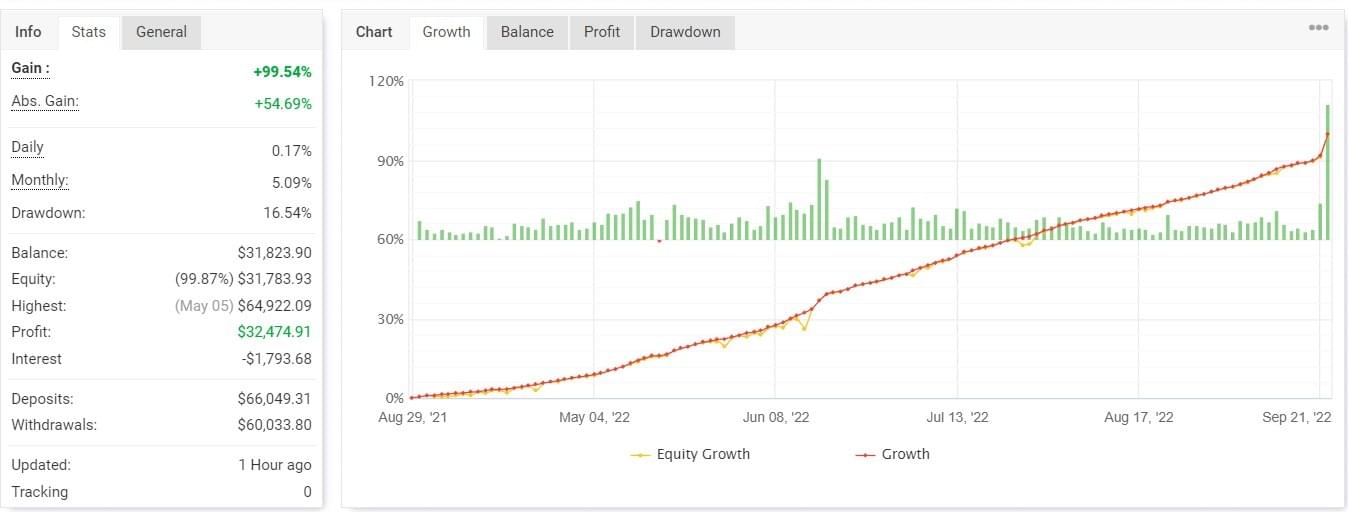The height and width of the screenshot is (512, 1348).
Task: Switch to the Info tab
Action: [28, 32]
